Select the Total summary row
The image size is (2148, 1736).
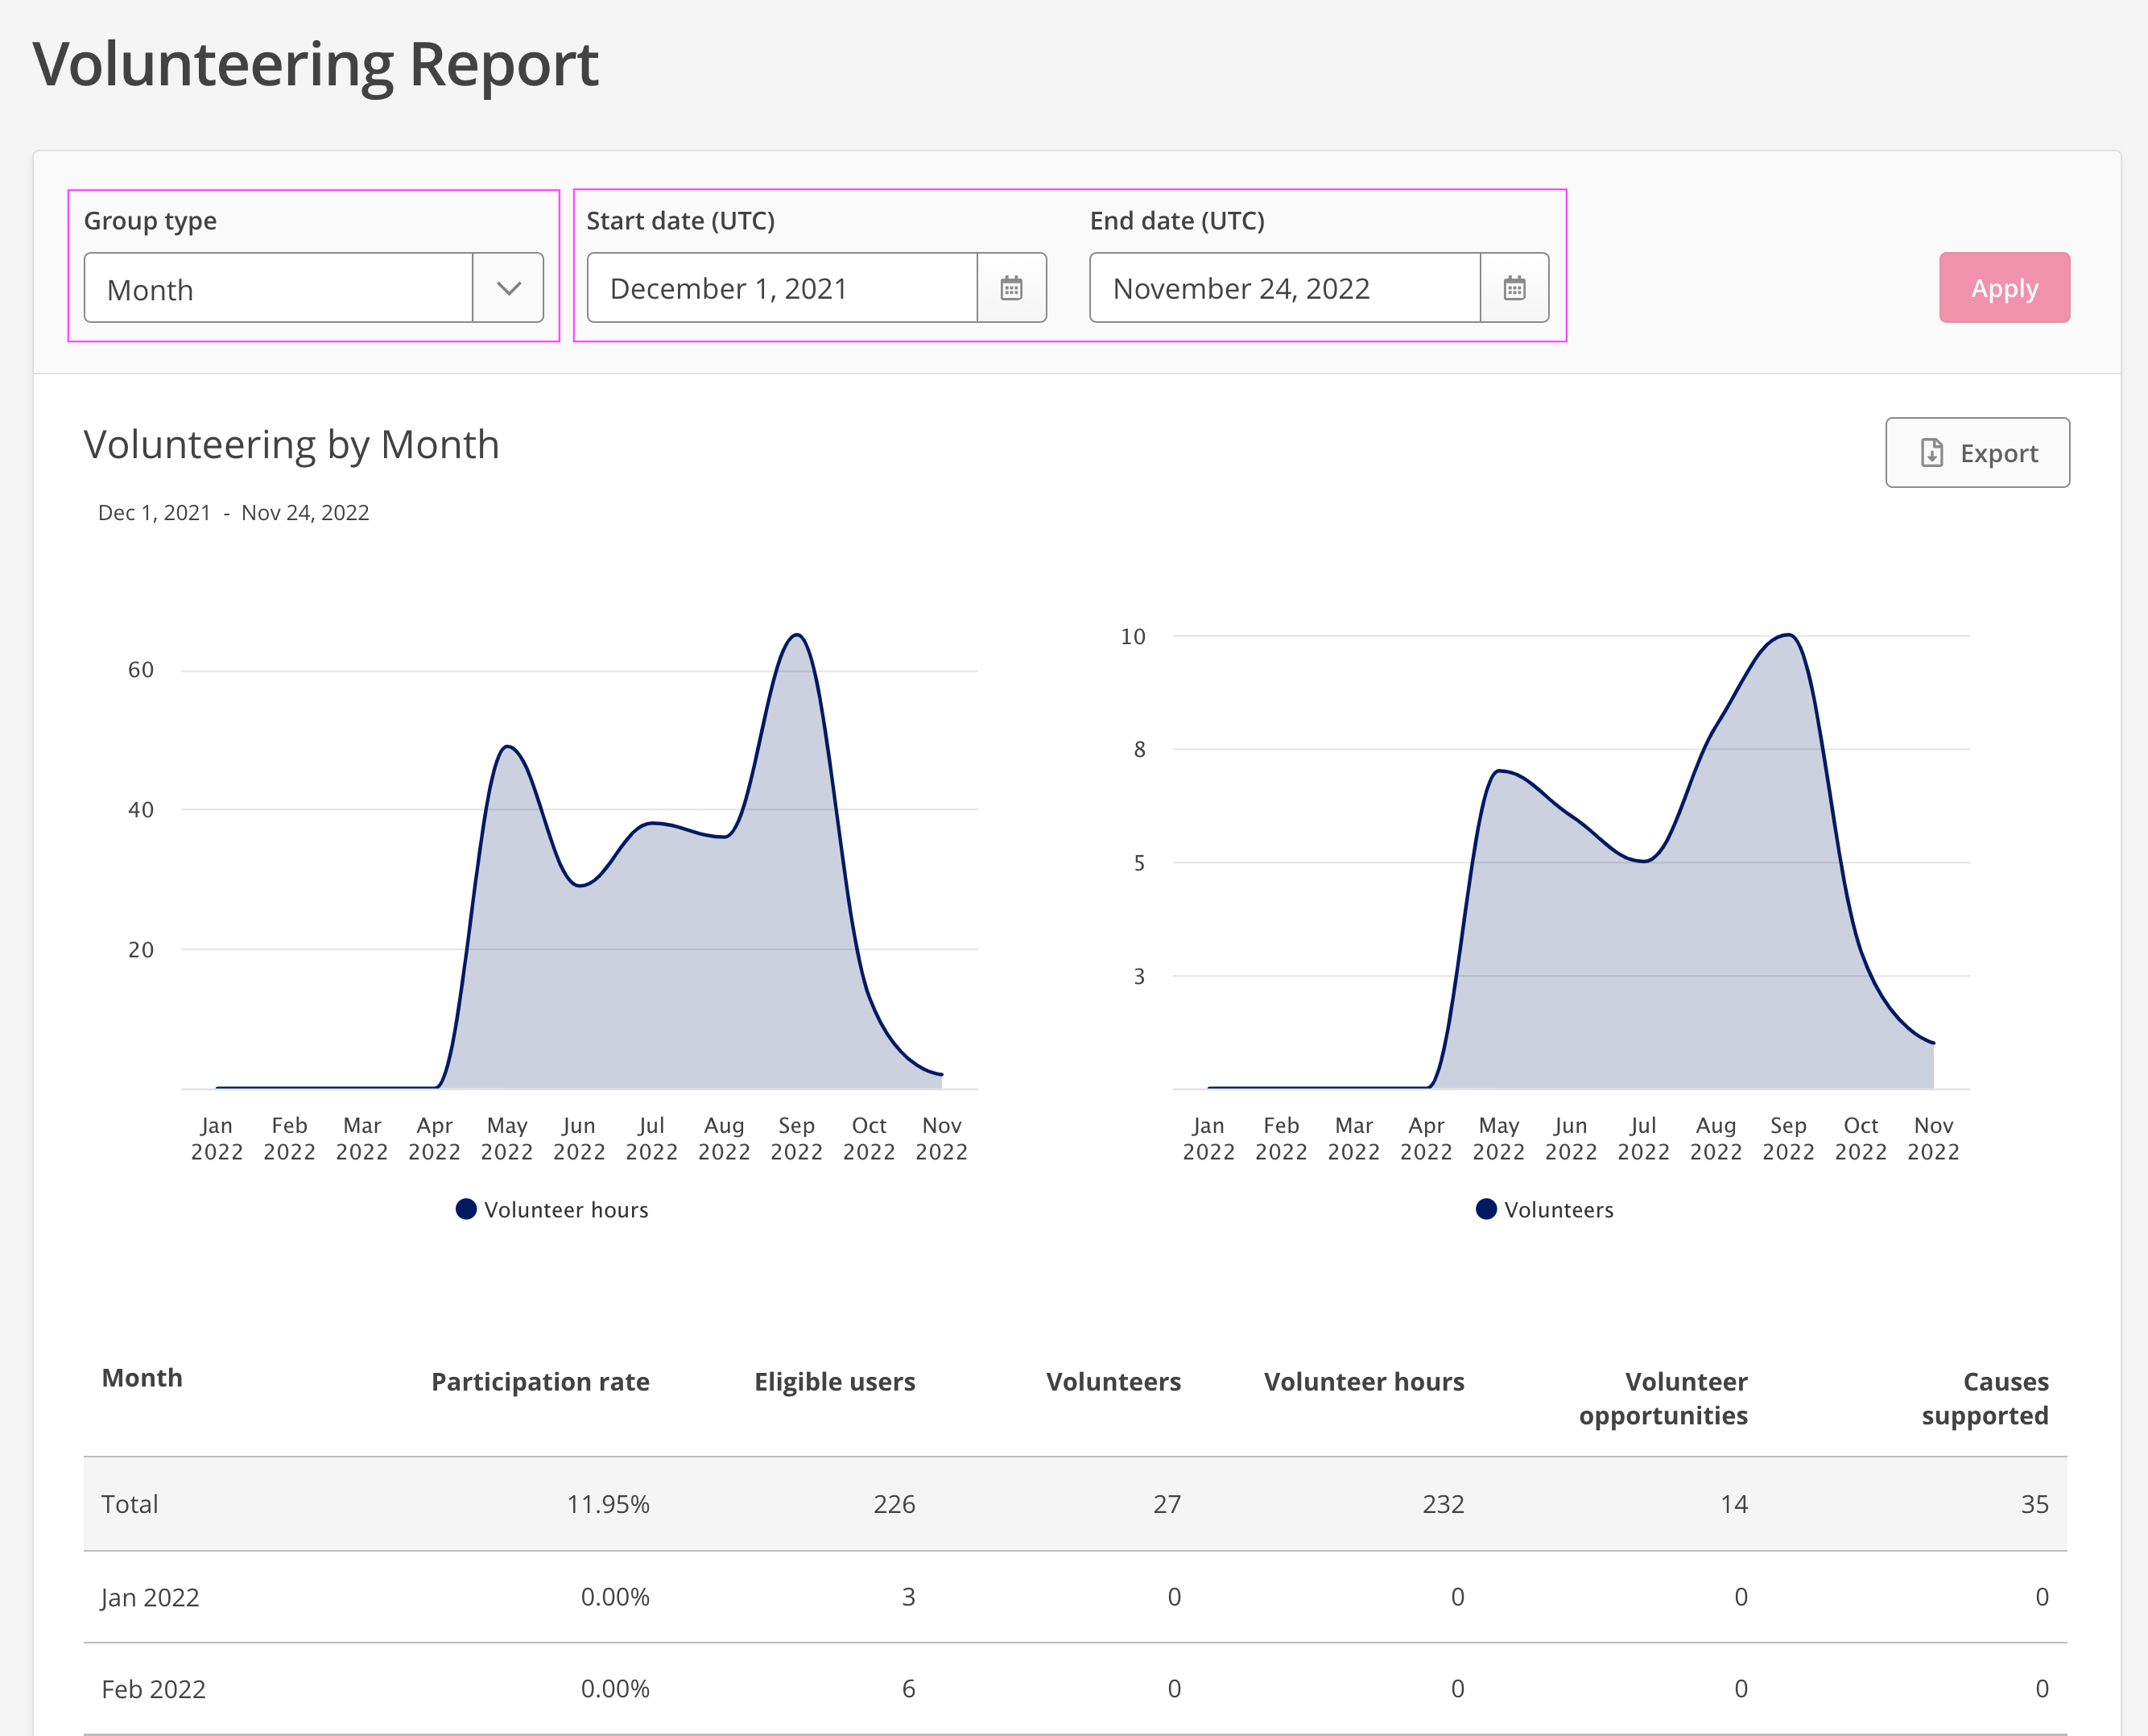click(x=1075, y=1504)
